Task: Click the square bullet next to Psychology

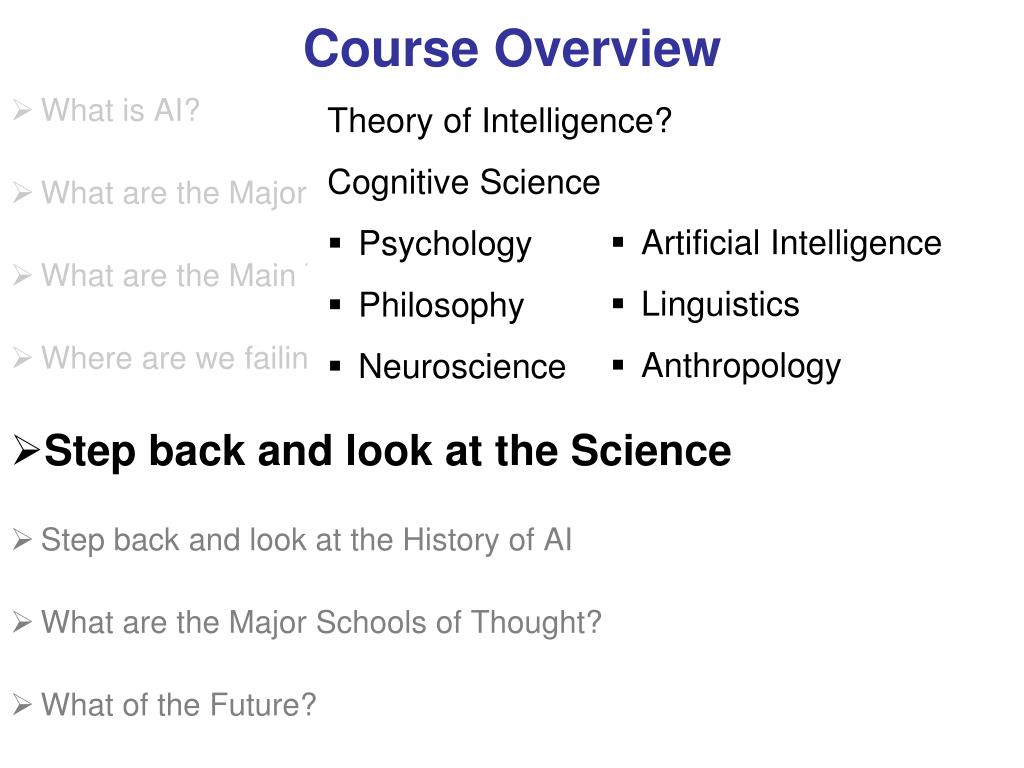Action: click(x=336, y=244)
